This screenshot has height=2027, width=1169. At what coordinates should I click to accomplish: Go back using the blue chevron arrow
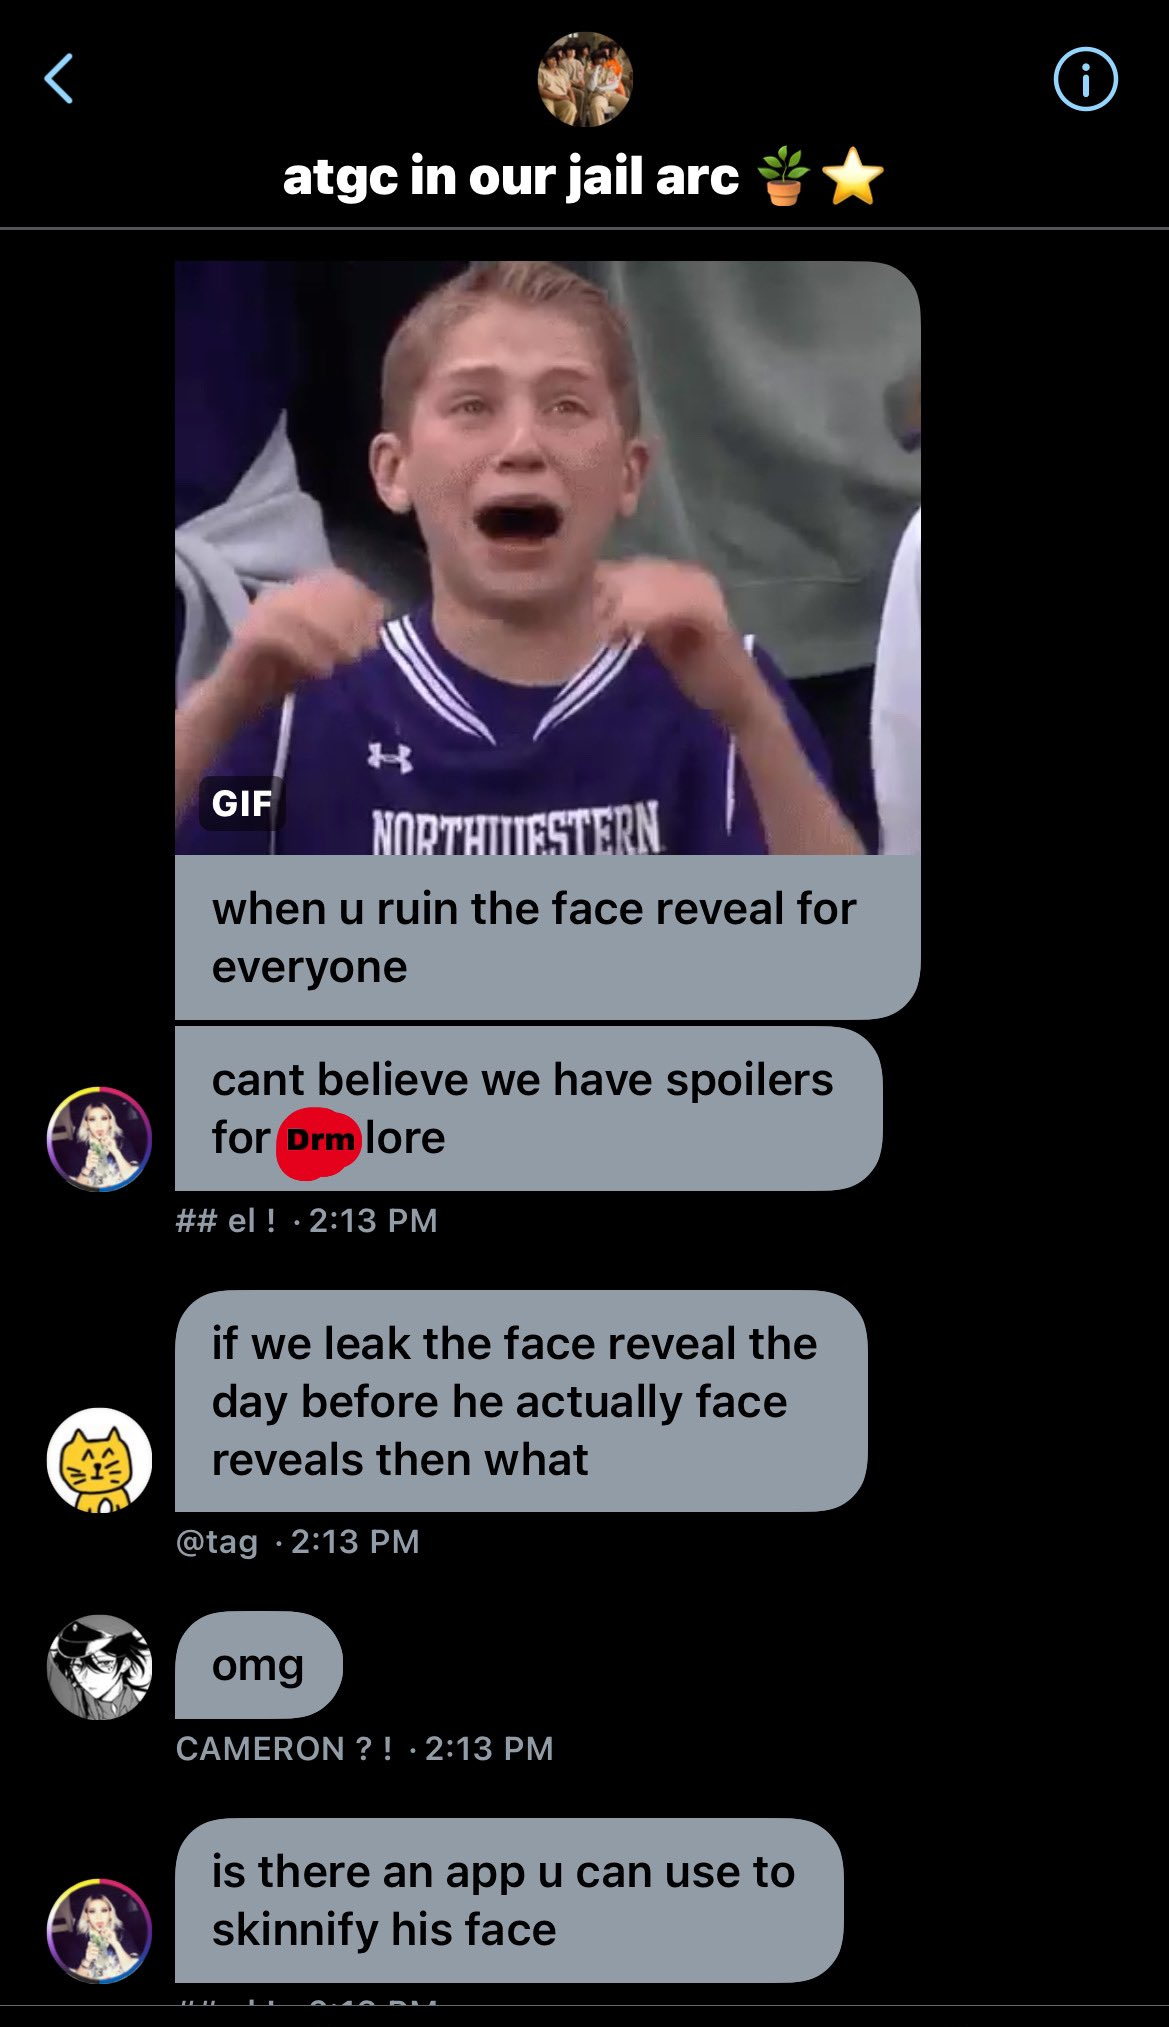tap(59, 79)
